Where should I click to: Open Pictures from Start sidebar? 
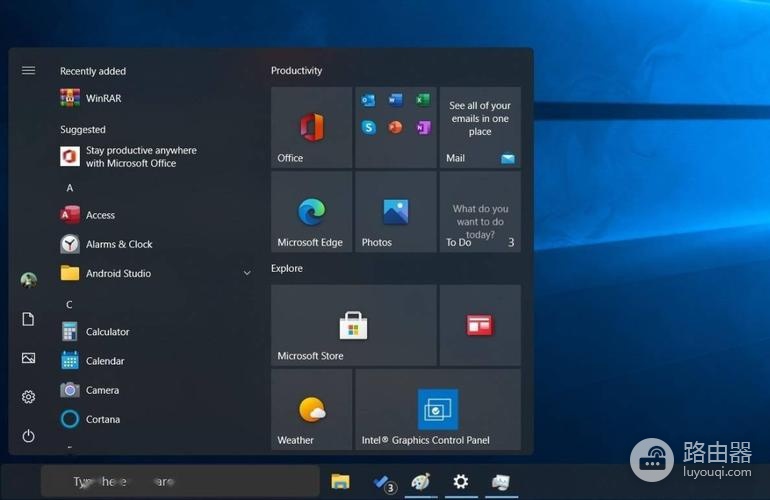pyautogui.click(x=28, y=358)
